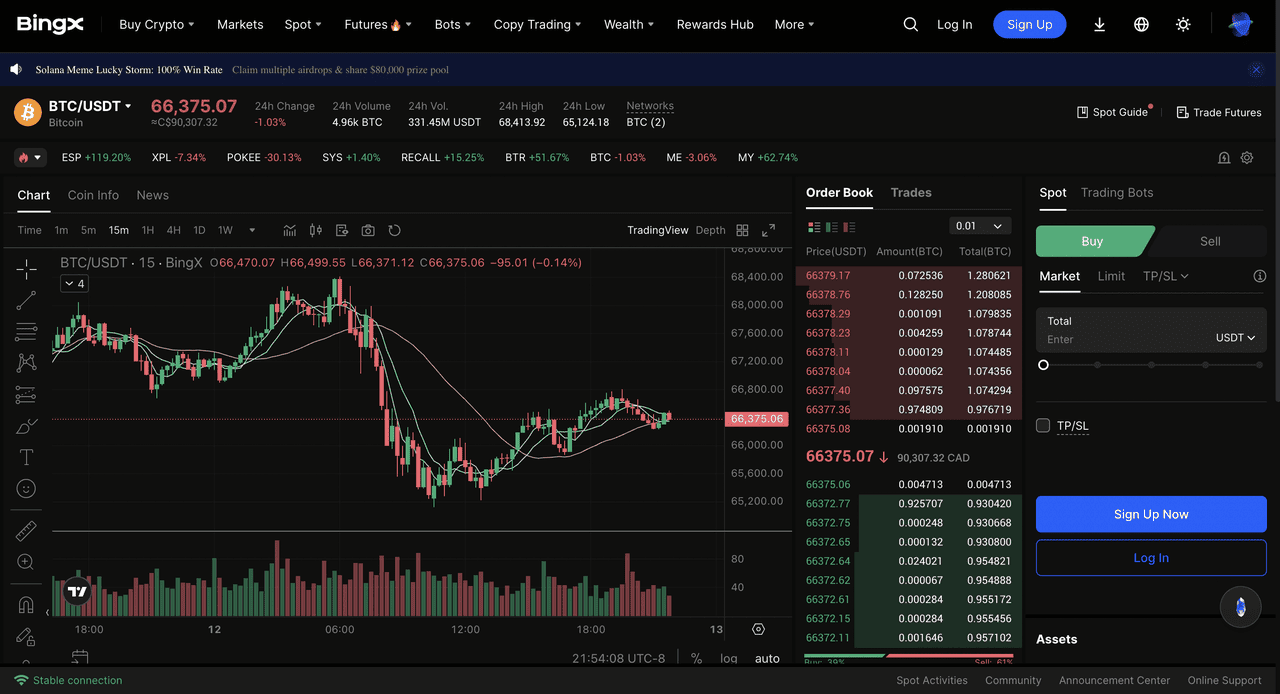Click the ruler measure tool
Image resolution: width=1280 pixels, height=694 pixels.
tap(26, 531)
